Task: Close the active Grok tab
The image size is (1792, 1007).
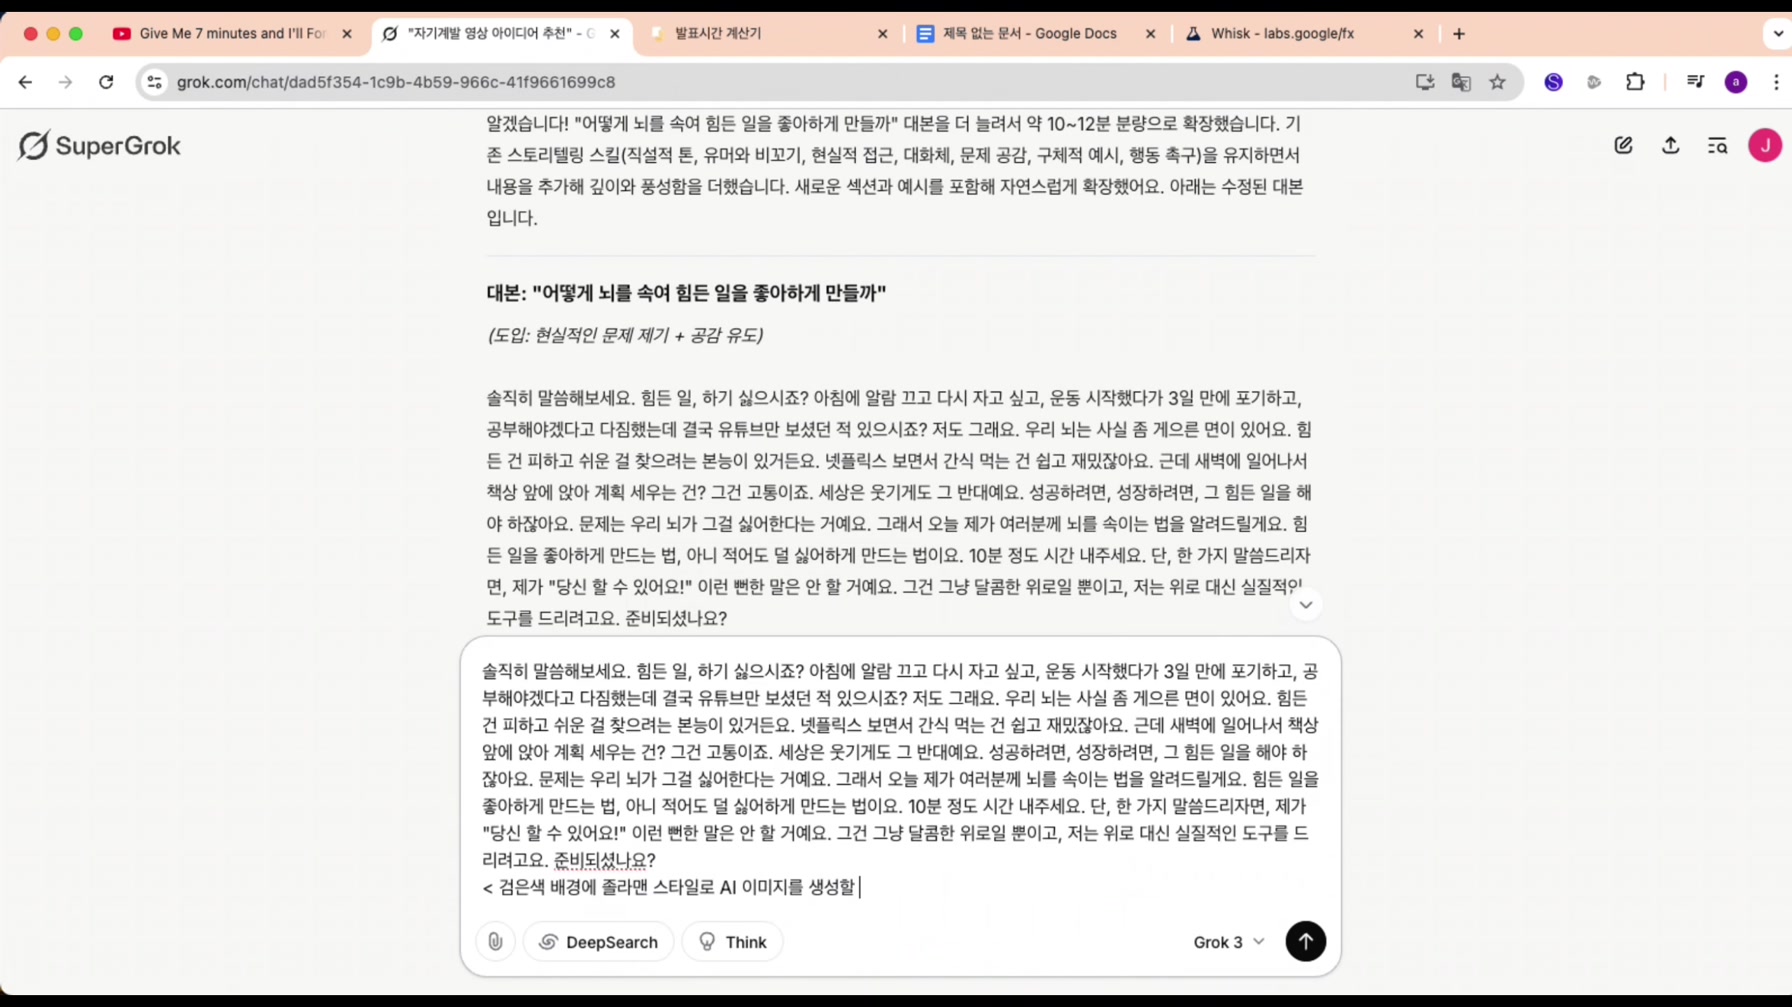Action: (x=614, y=34)
